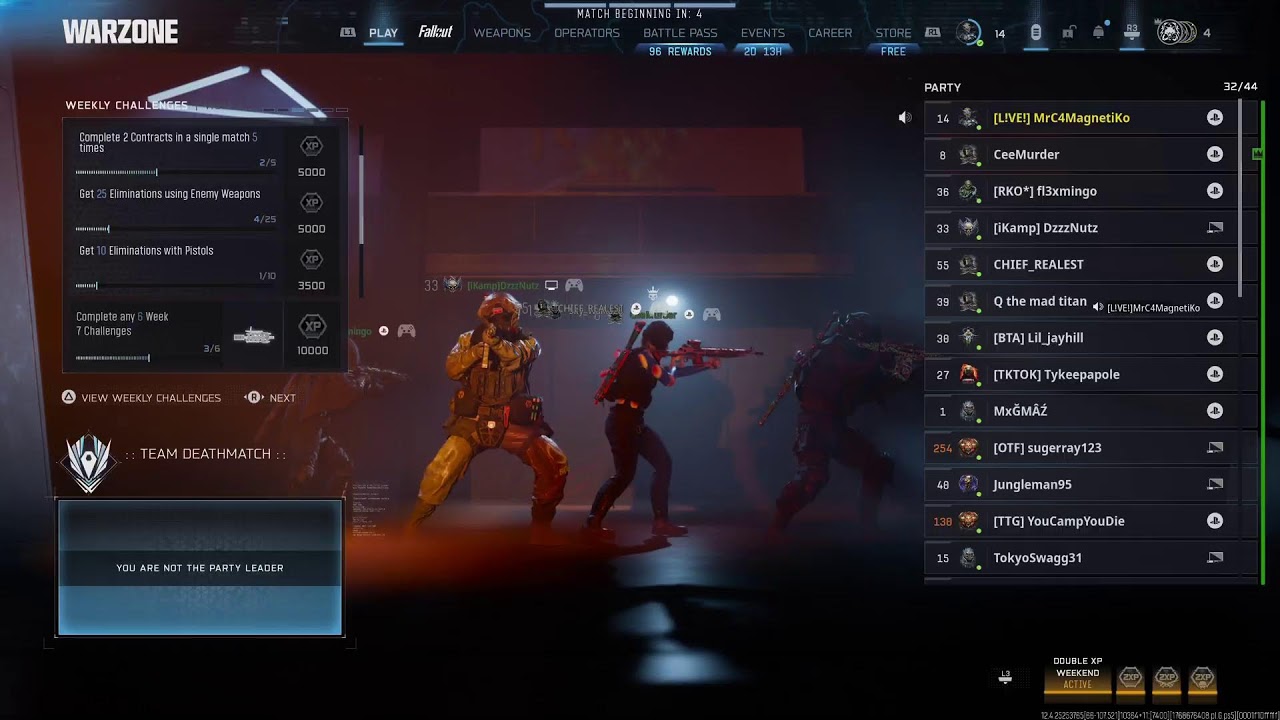1280x720 pixels.
Task: Open the main menu list icon
Action: click(x=1036, y=33)
